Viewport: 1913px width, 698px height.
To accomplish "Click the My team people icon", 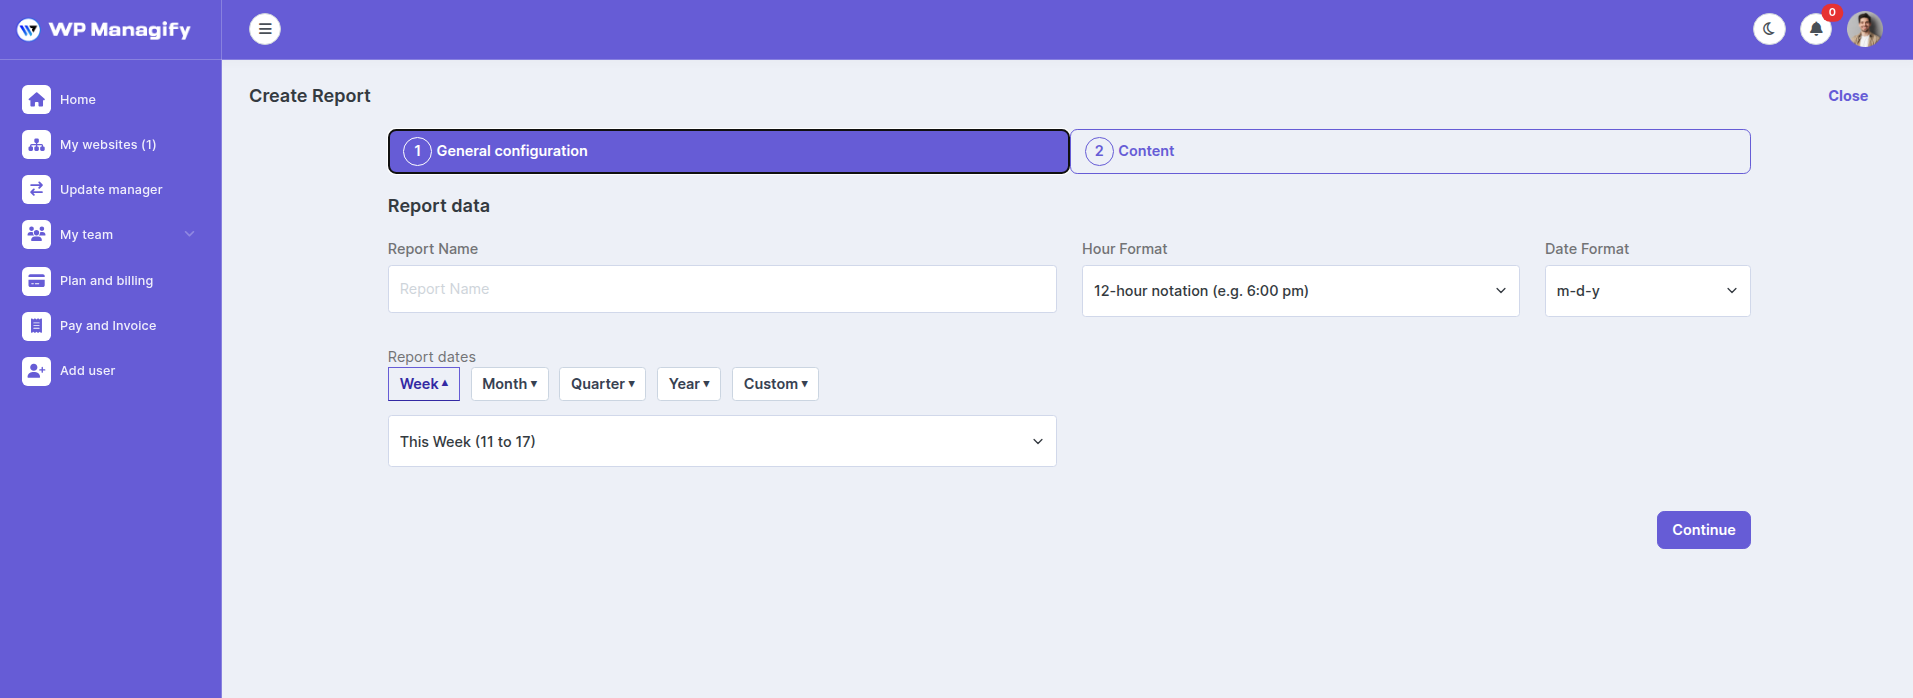I will 36,234.
